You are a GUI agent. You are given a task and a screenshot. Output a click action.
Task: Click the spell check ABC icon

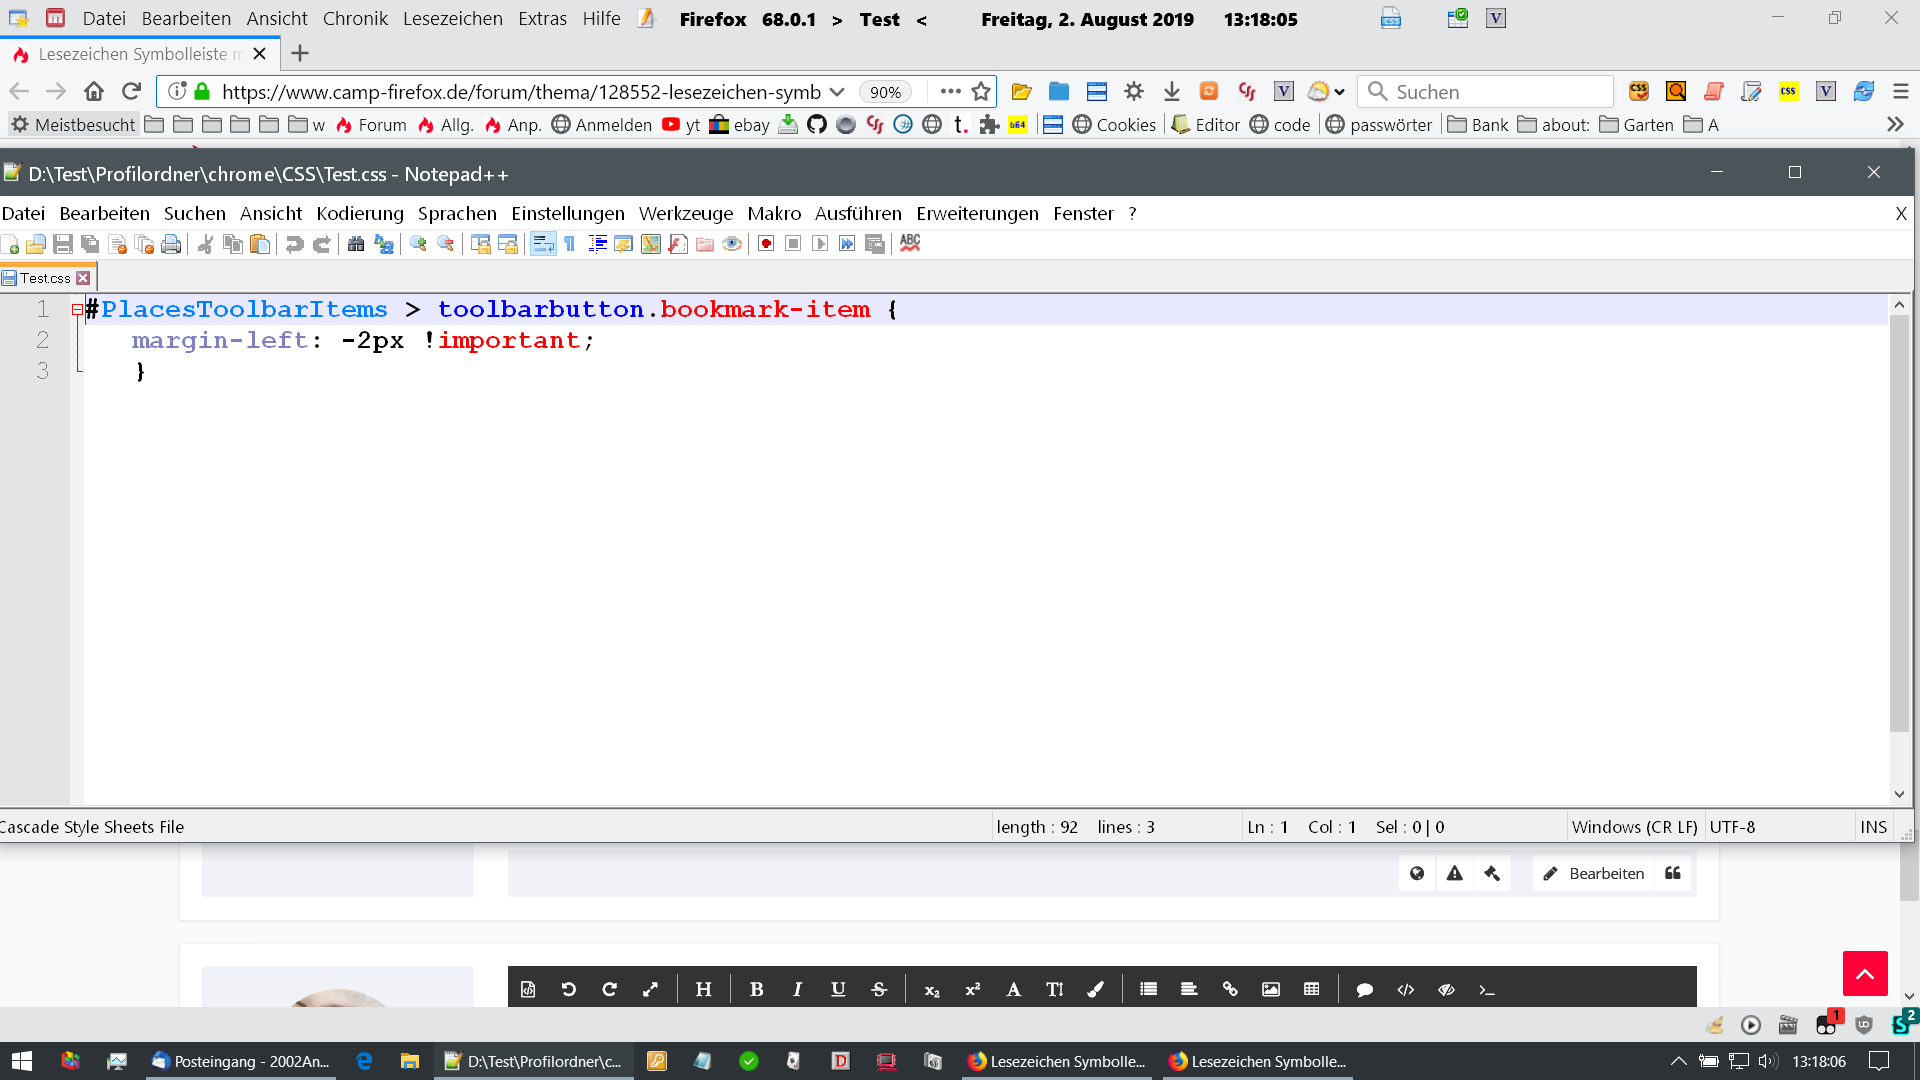point(910,243)
